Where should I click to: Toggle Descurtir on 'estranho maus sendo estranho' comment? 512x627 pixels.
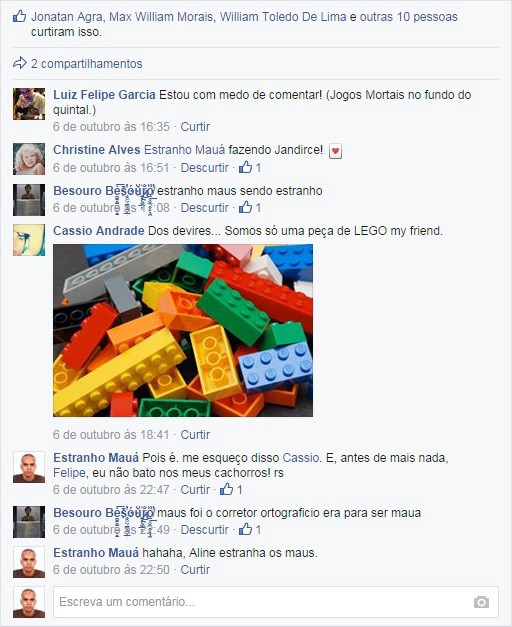point(204,208)
